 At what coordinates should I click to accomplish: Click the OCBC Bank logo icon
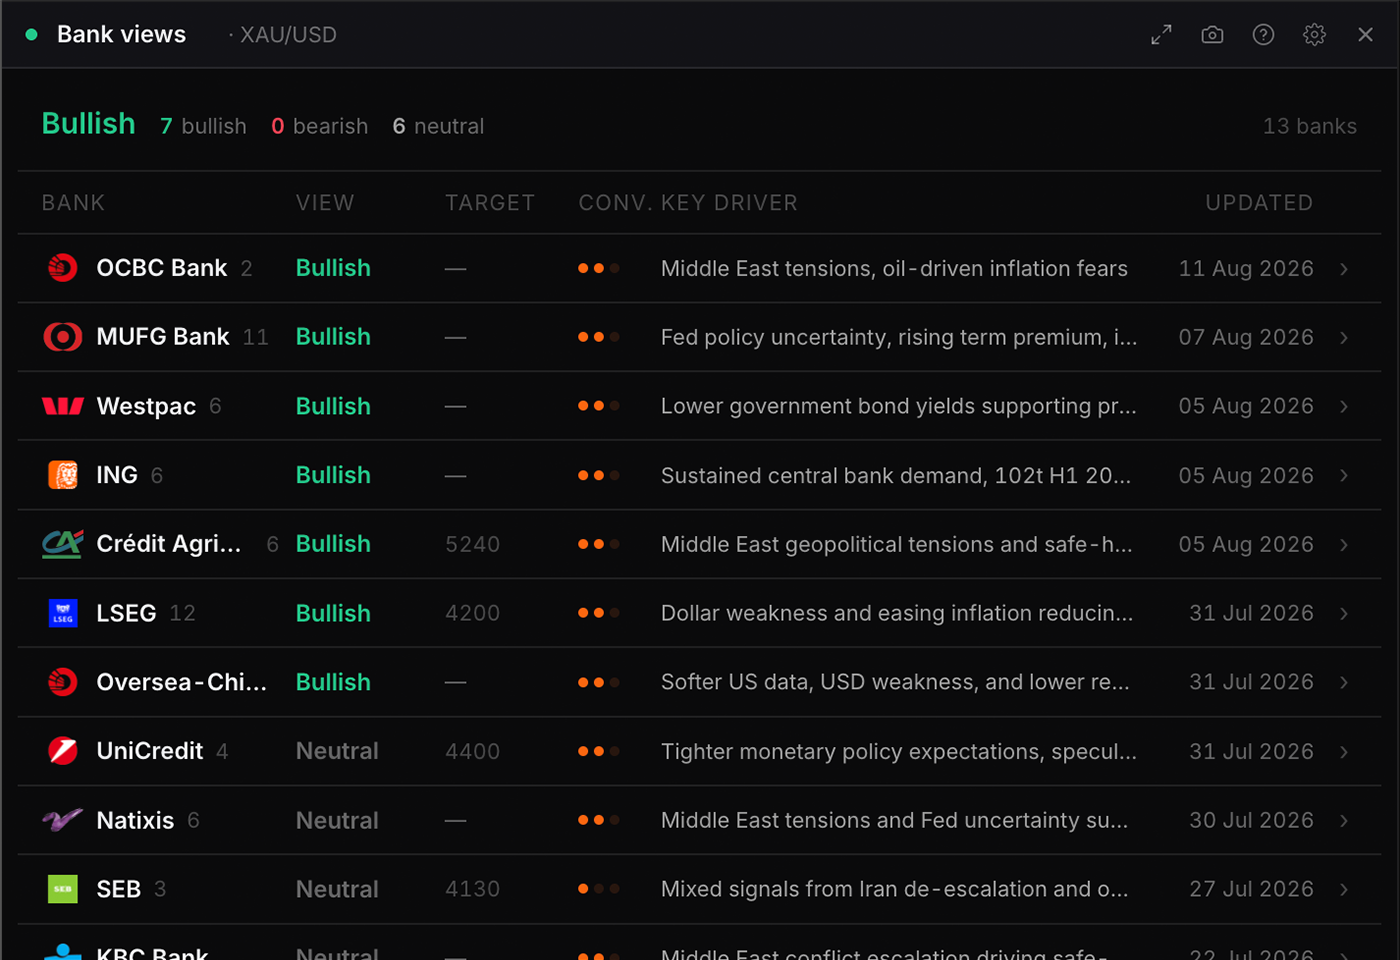click(x=63, y=268)
